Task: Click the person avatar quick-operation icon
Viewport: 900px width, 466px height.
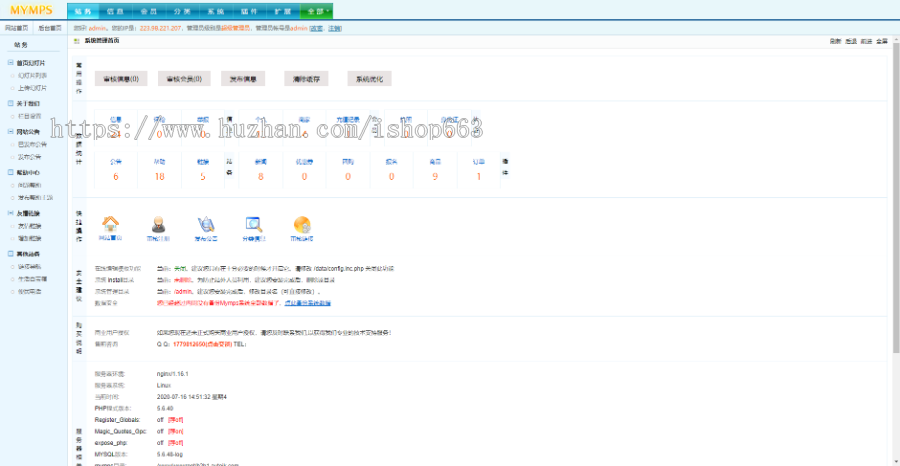Action: coord(158,225)
